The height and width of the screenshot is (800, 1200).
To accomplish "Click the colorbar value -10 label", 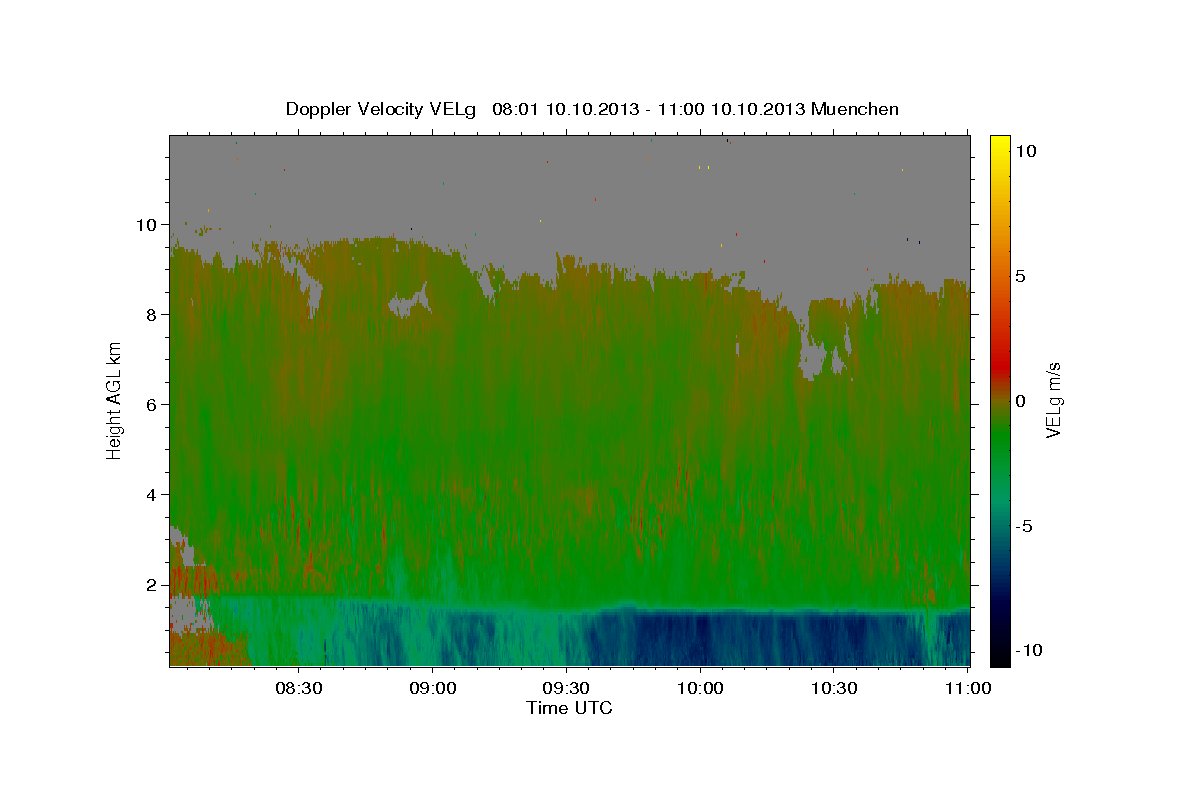I will coord(1029,651).
